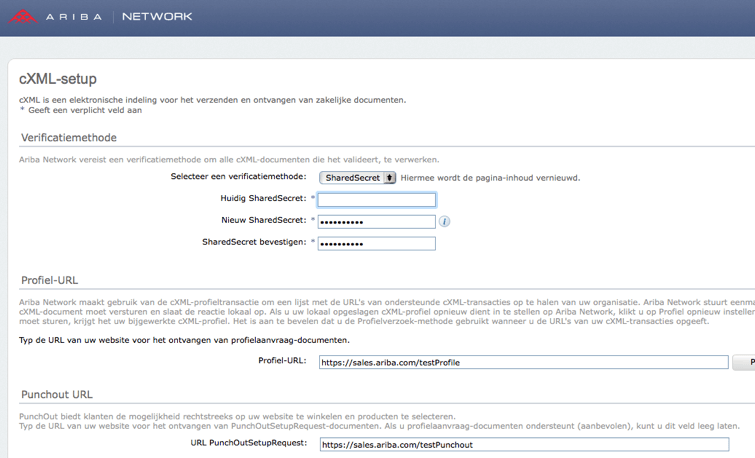
Task: Select the SharedSecret bevestigen field
Action: [x=377, y=243]
